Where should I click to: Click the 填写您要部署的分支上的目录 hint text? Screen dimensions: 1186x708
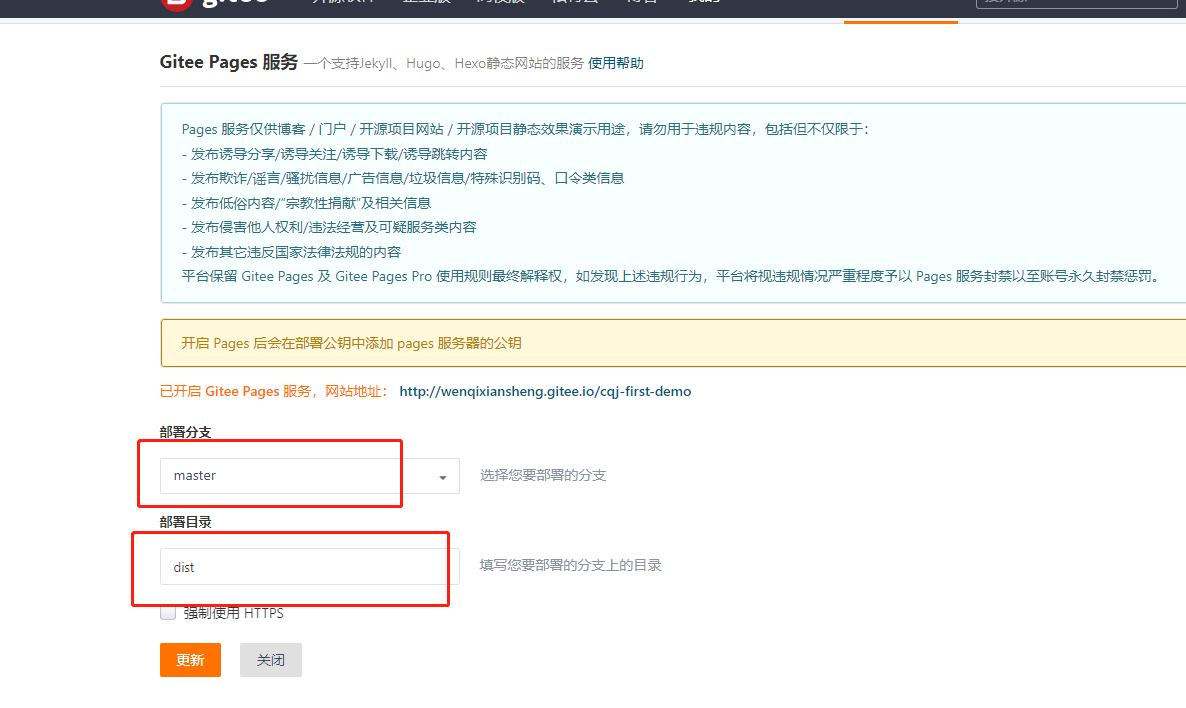point(570,565)
